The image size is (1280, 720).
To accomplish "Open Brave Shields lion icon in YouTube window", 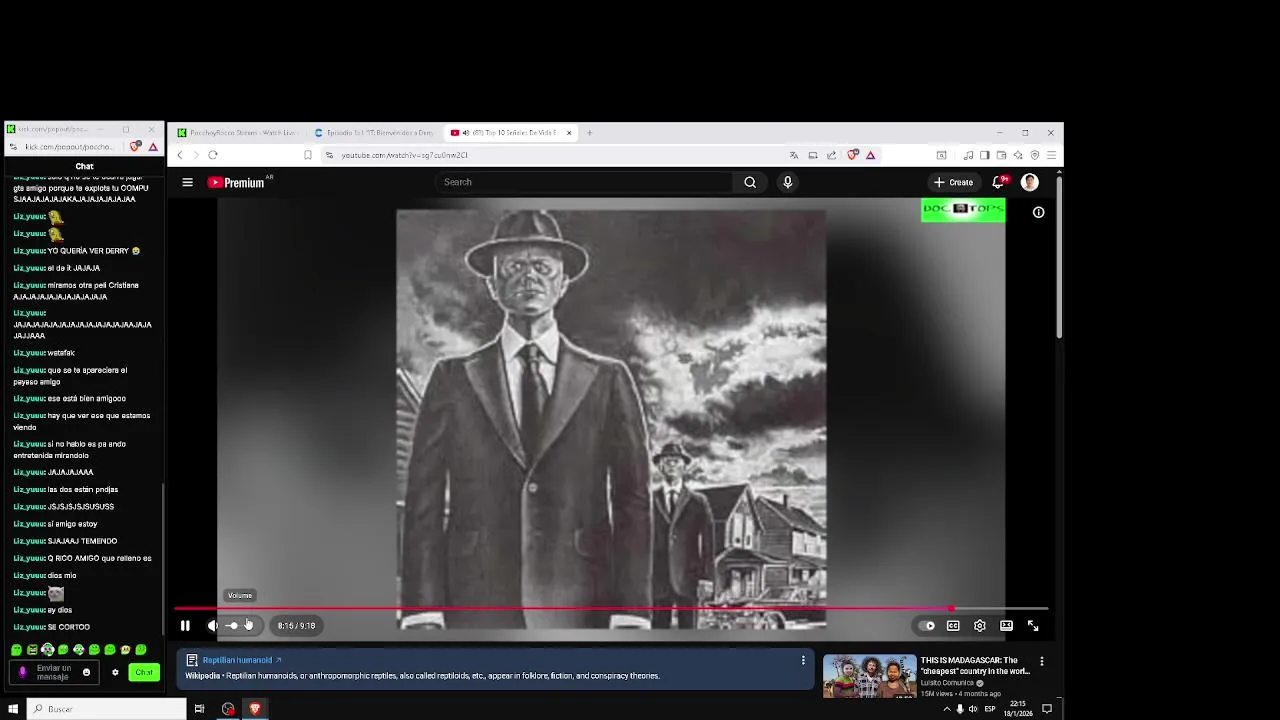I will 853,155.
